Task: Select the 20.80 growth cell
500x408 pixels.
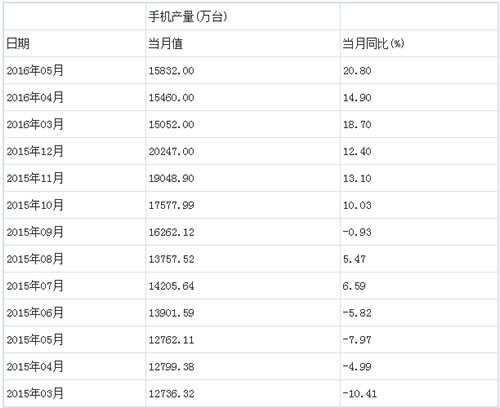Action: pyautogui.click(x=357, y=71)
